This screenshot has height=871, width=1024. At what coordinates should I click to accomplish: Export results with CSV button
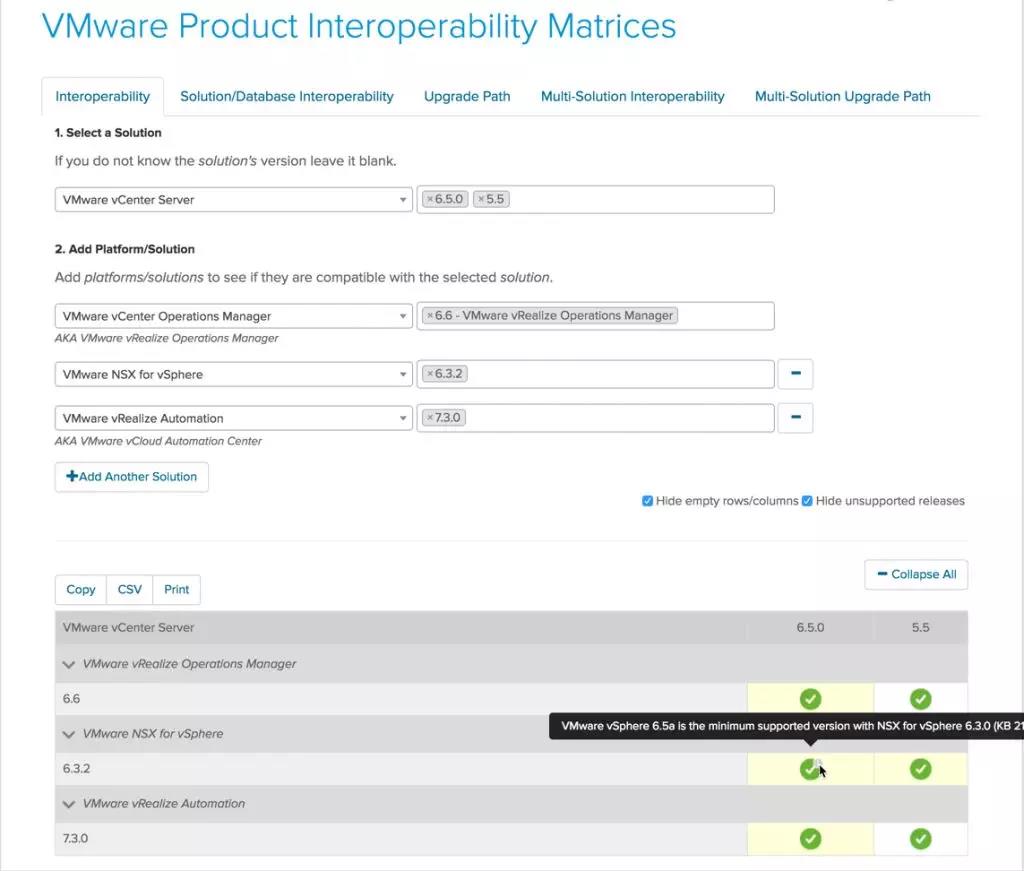point(129,590)
